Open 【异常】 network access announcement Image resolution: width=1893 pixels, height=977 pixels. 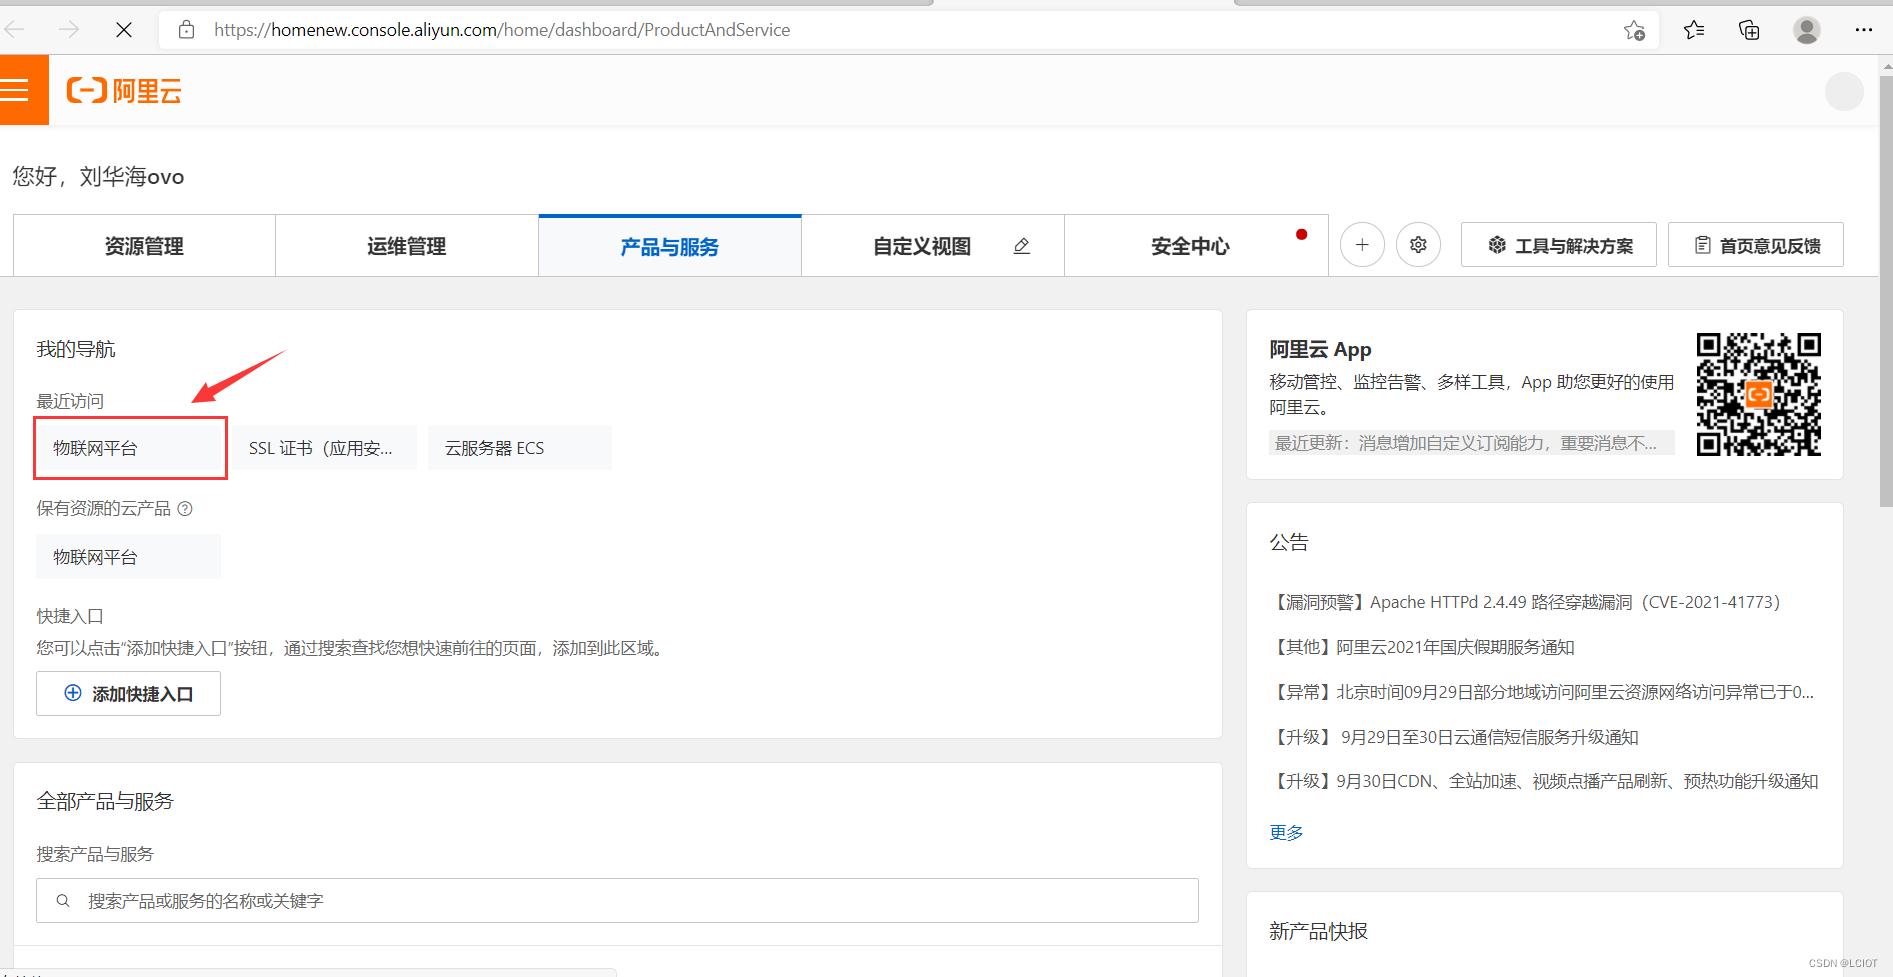[x=1542, y=692]
